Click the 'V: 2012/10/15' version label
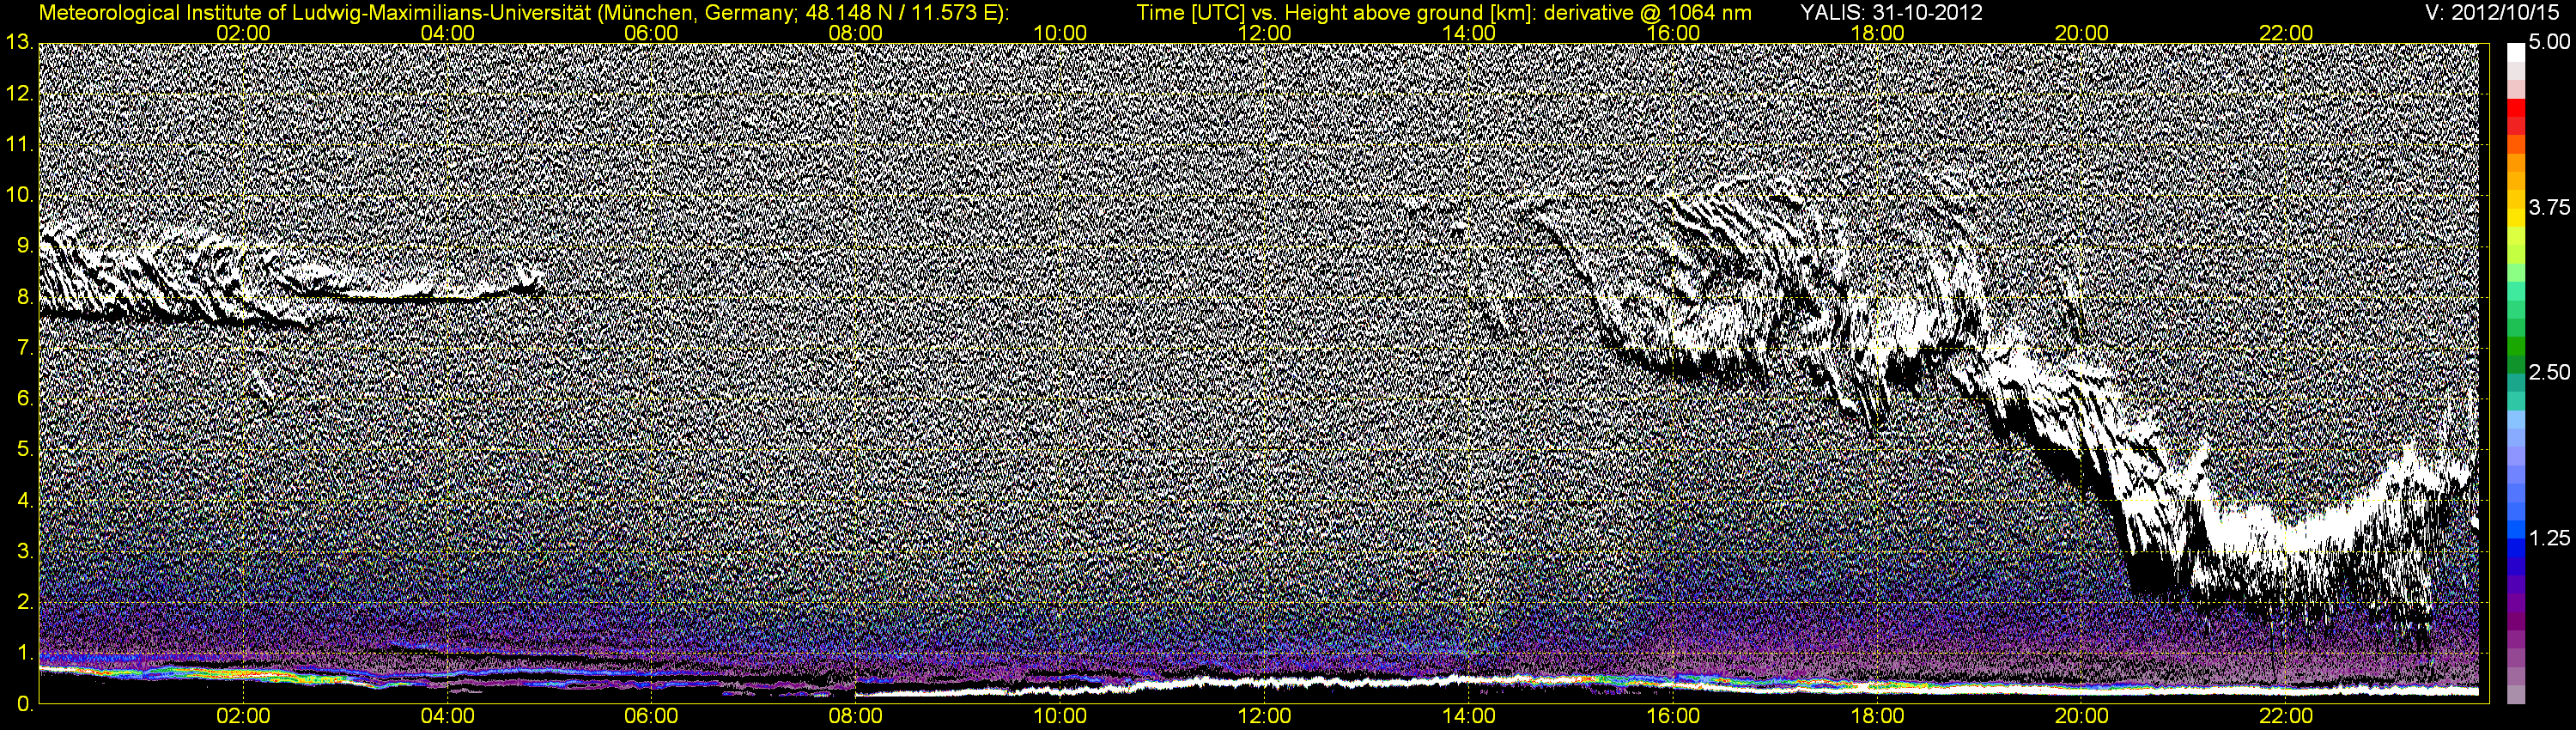The width and height of the screenshot is (2576, 730). click(2493, 13)
